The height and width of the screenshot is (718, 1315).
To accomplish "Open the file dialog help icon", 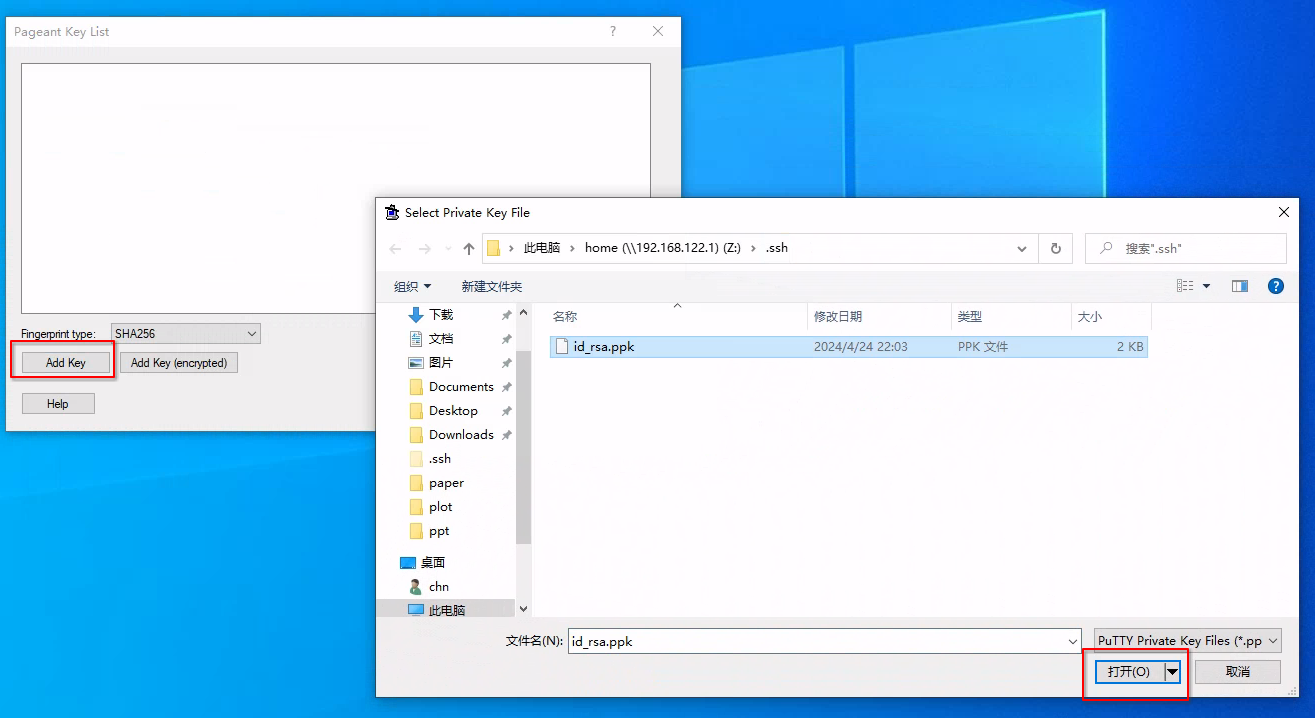I will coord(1275,286).
